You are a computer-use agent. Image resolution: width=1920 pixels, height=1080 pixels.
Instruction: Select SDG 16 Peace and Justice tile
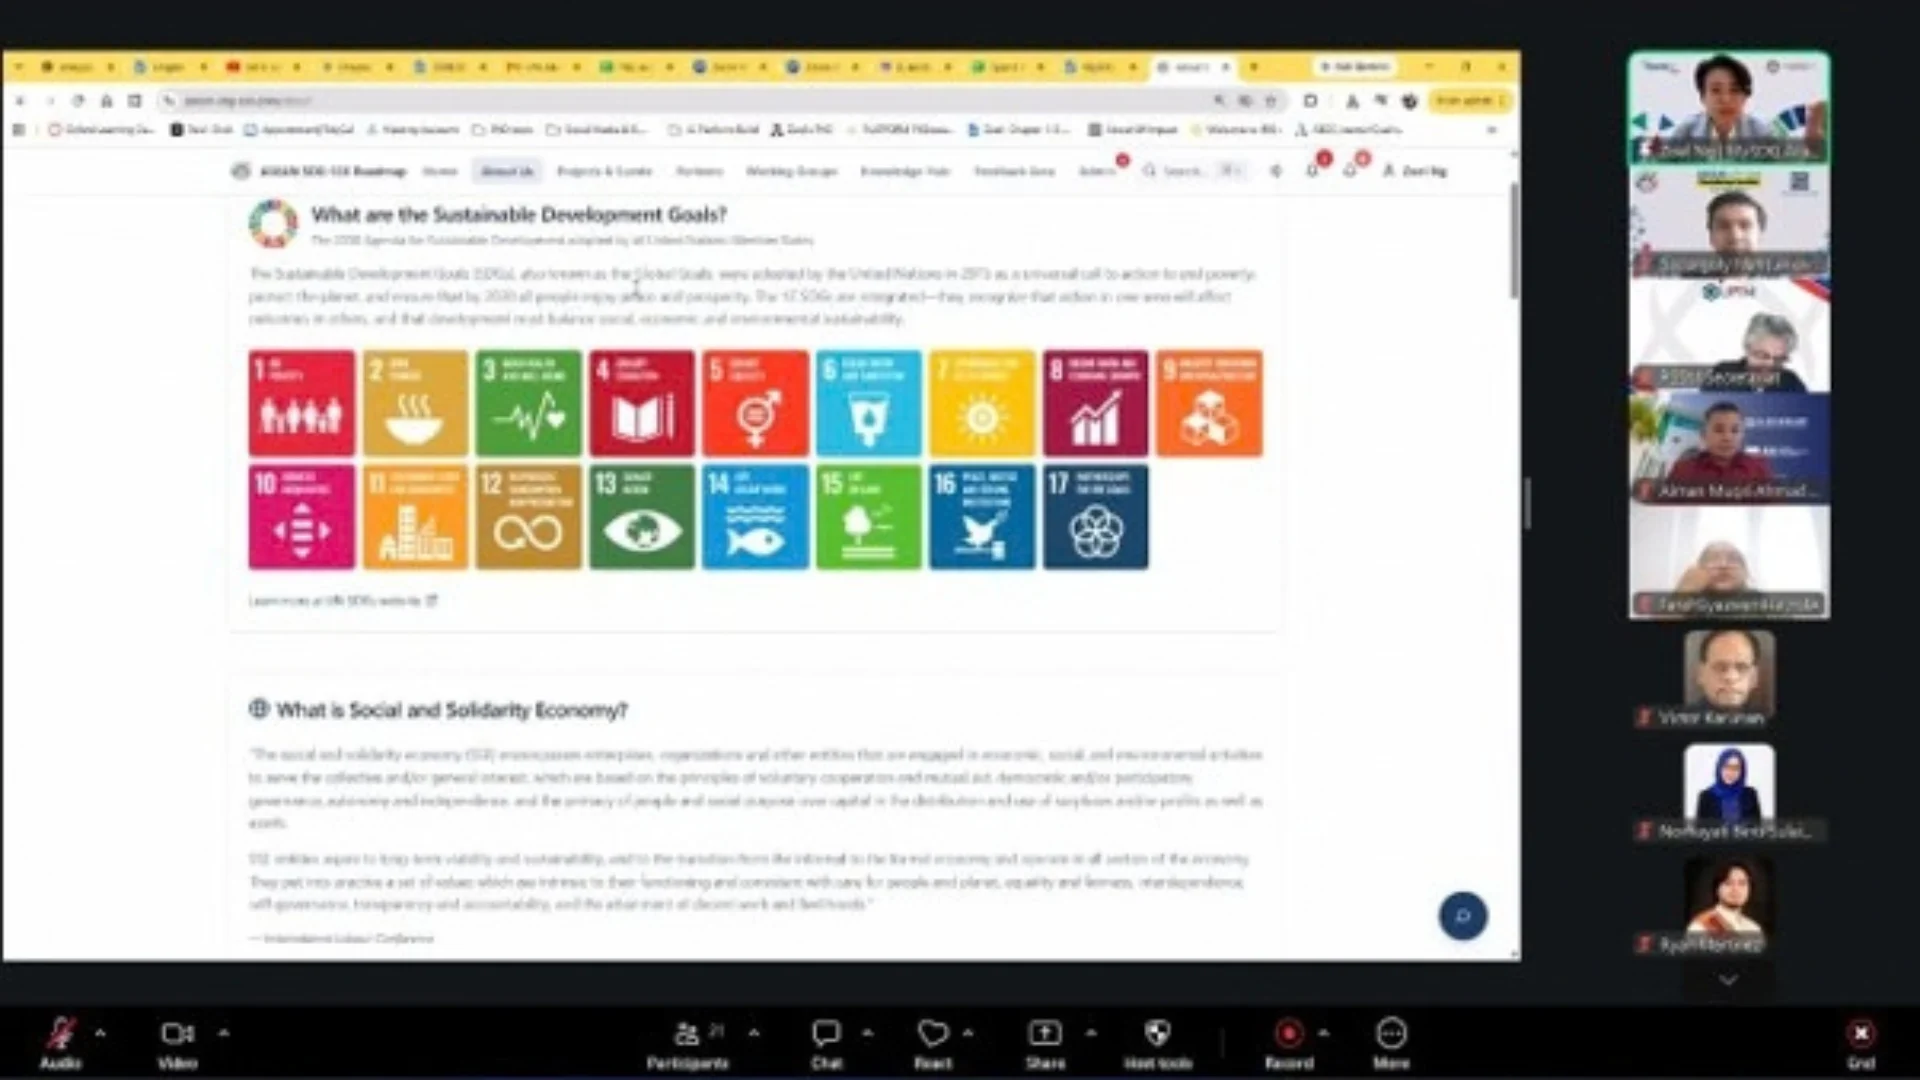click(x=982, y=517)
